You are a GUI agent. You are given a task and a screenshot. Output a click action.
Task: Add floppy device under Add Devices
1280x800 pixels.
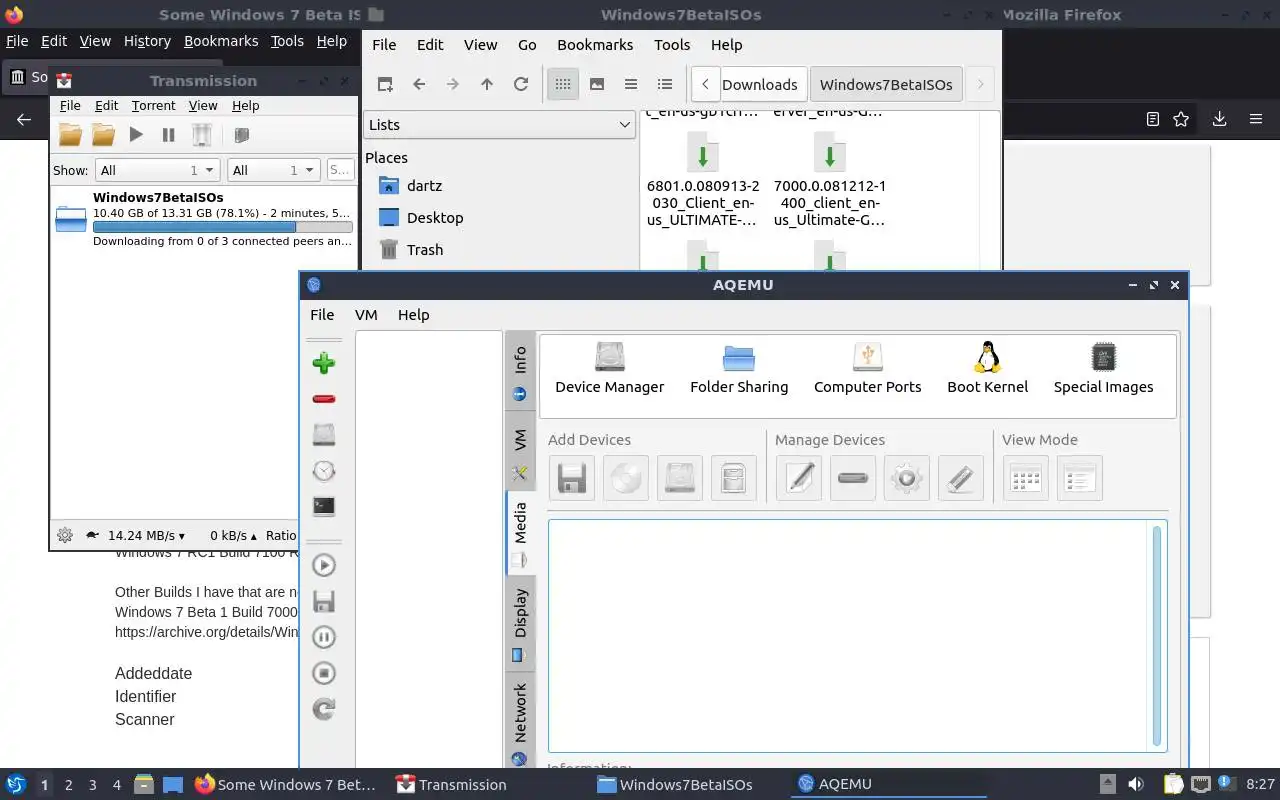point(572,478)
